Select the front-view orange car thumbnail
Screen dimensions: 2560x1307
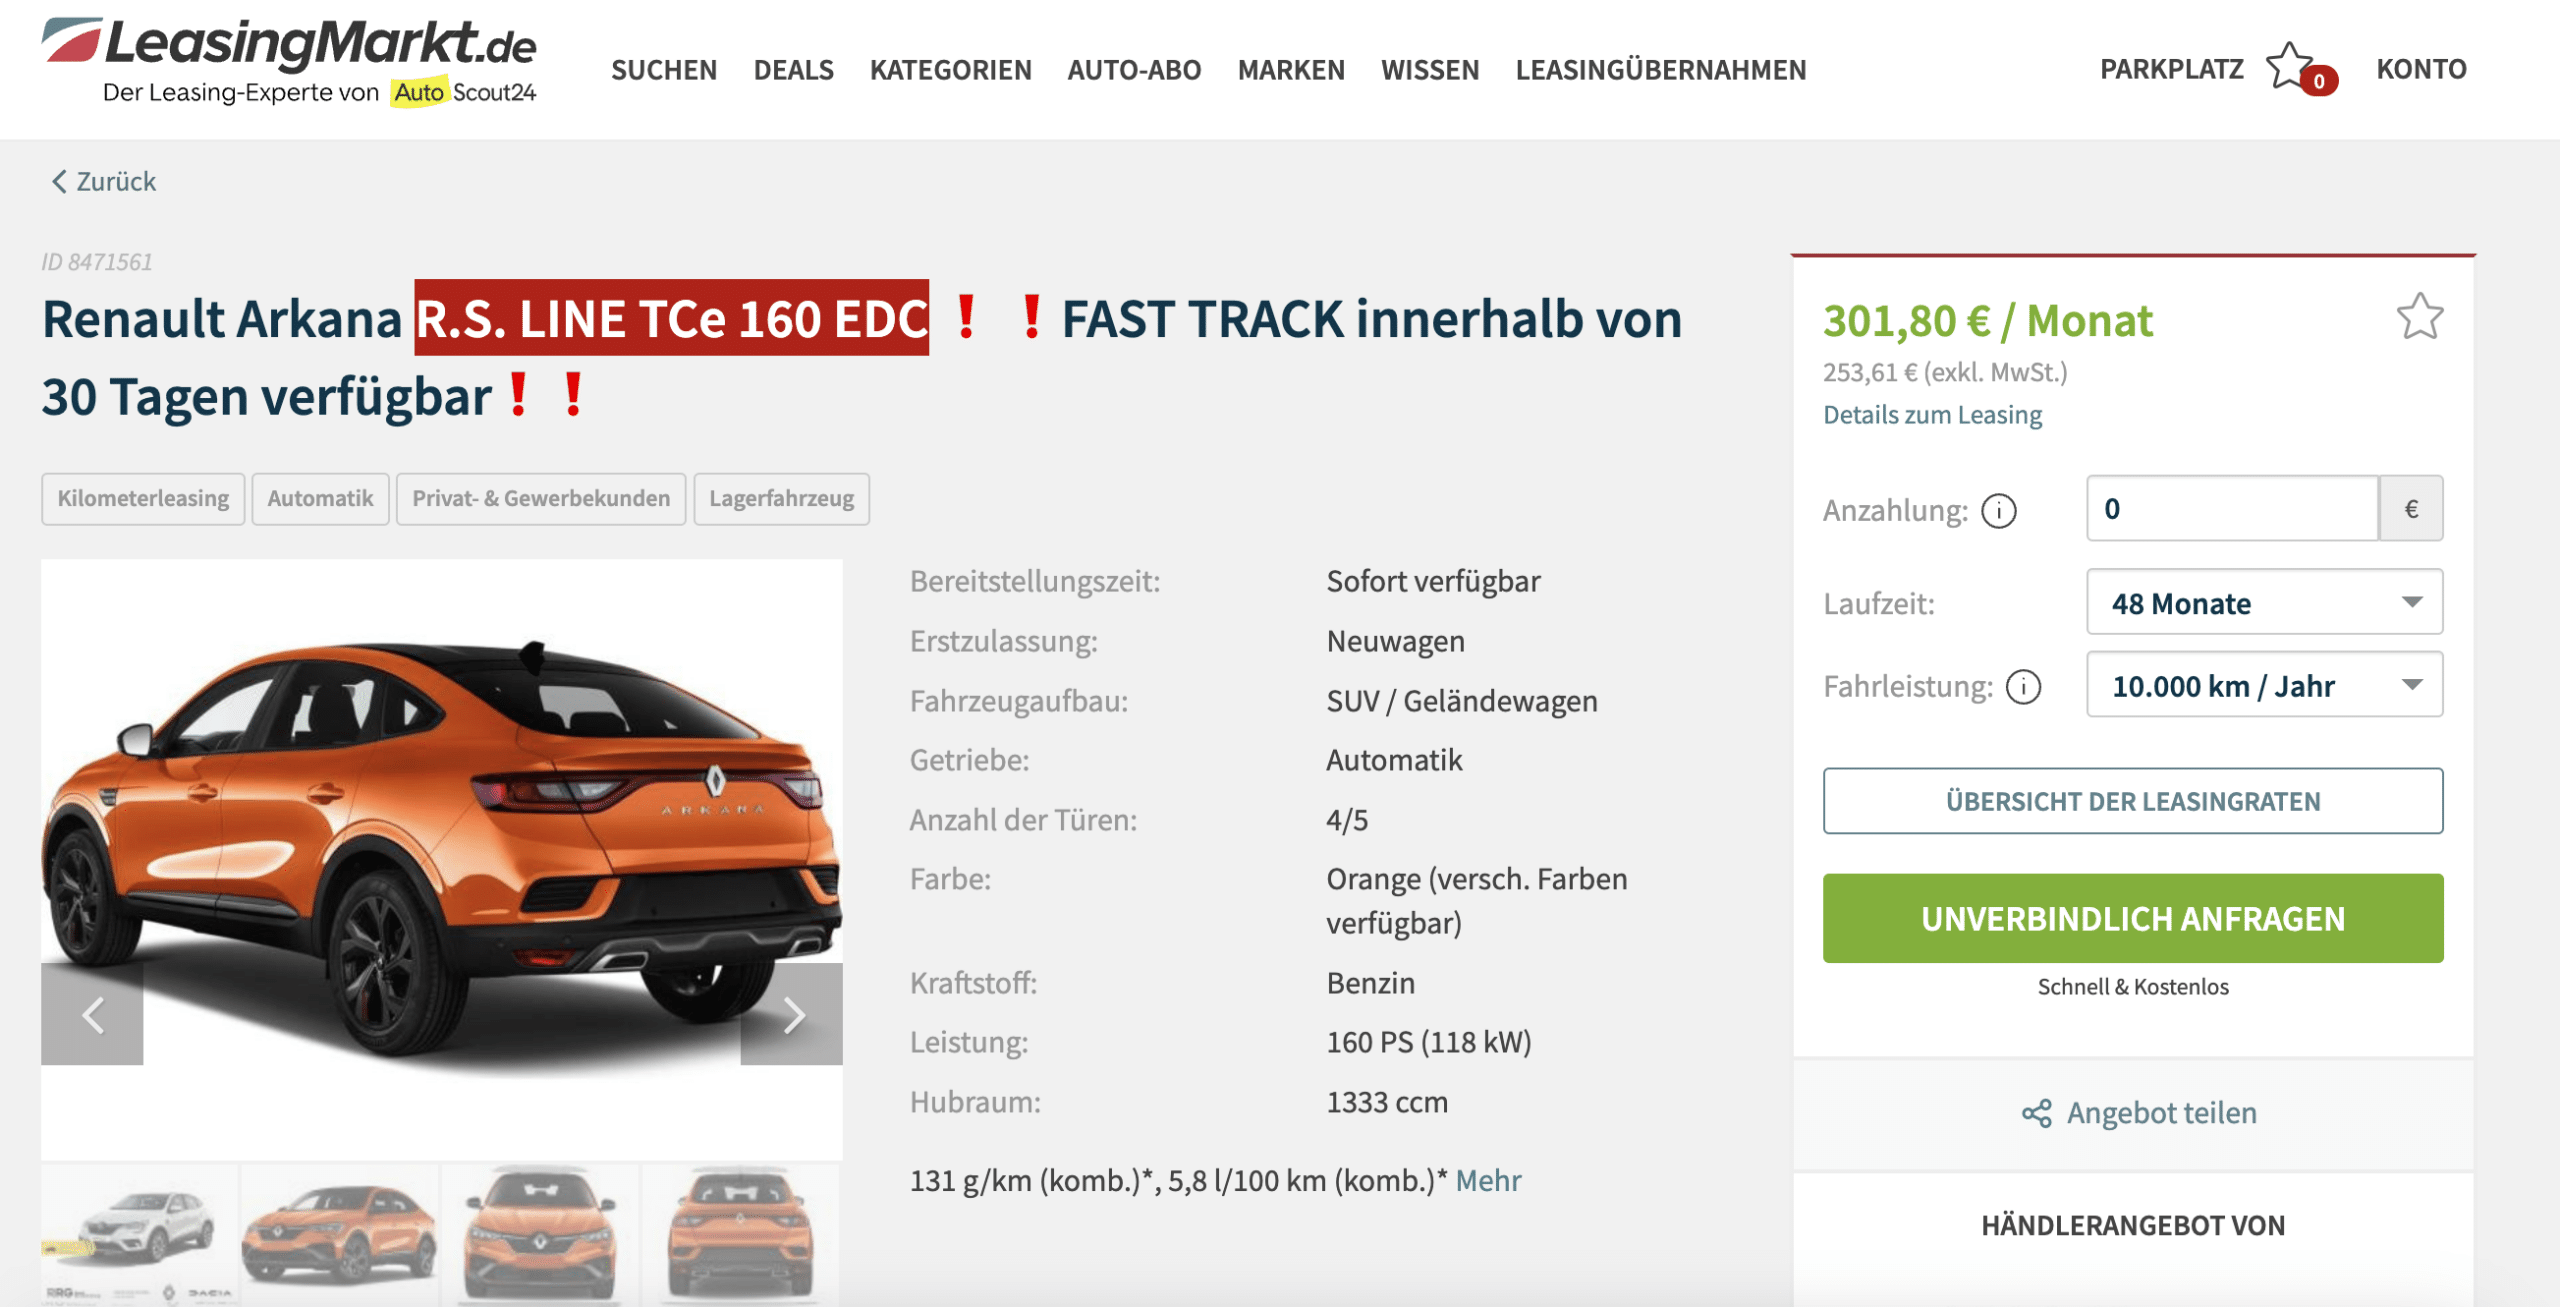pyautogui.click(x=540, y=1234)
